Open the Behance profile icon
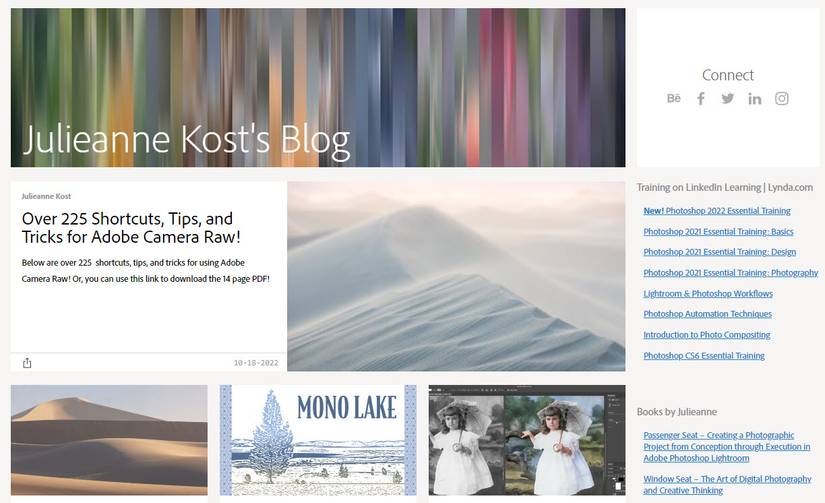The height and width of the screenshot is (503, 825). tap(673, 98)
